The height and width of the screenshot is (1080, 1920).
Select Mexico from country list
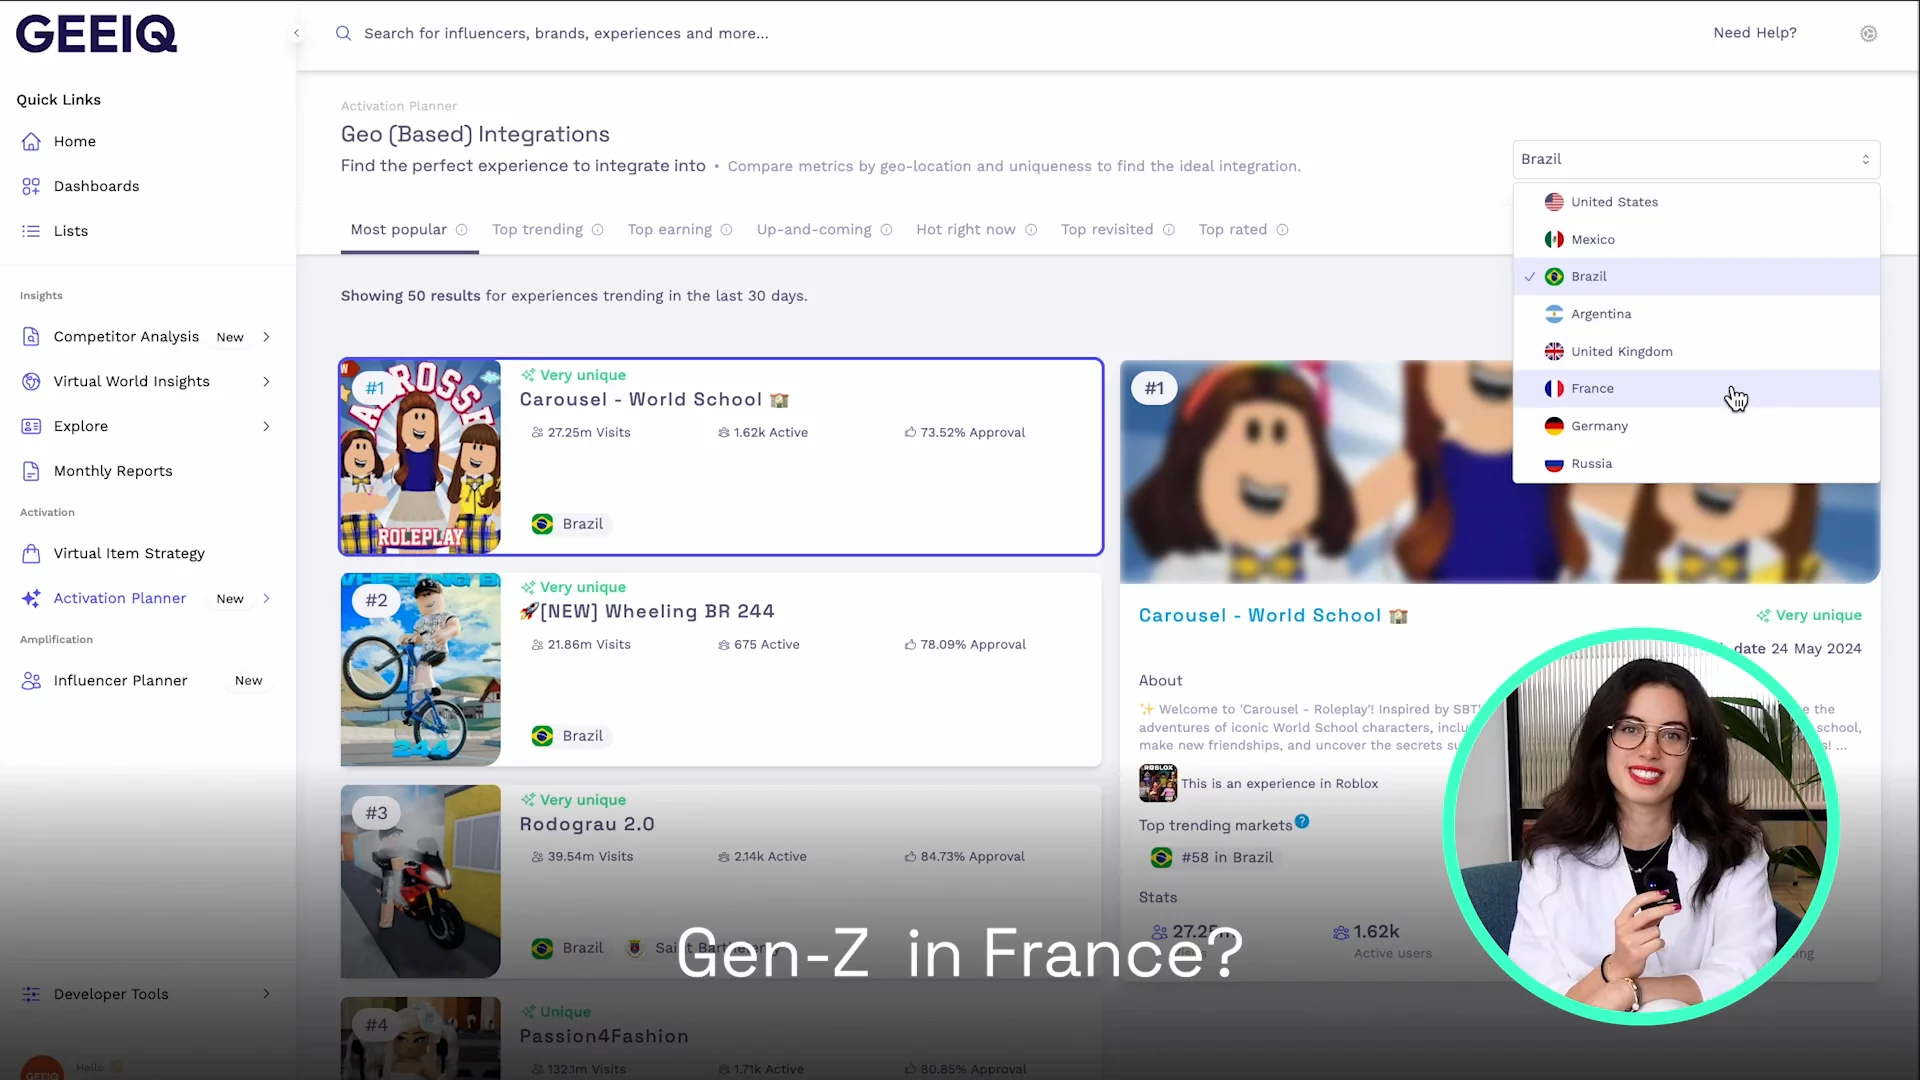pyautogui.click(x=1696, y=239)
